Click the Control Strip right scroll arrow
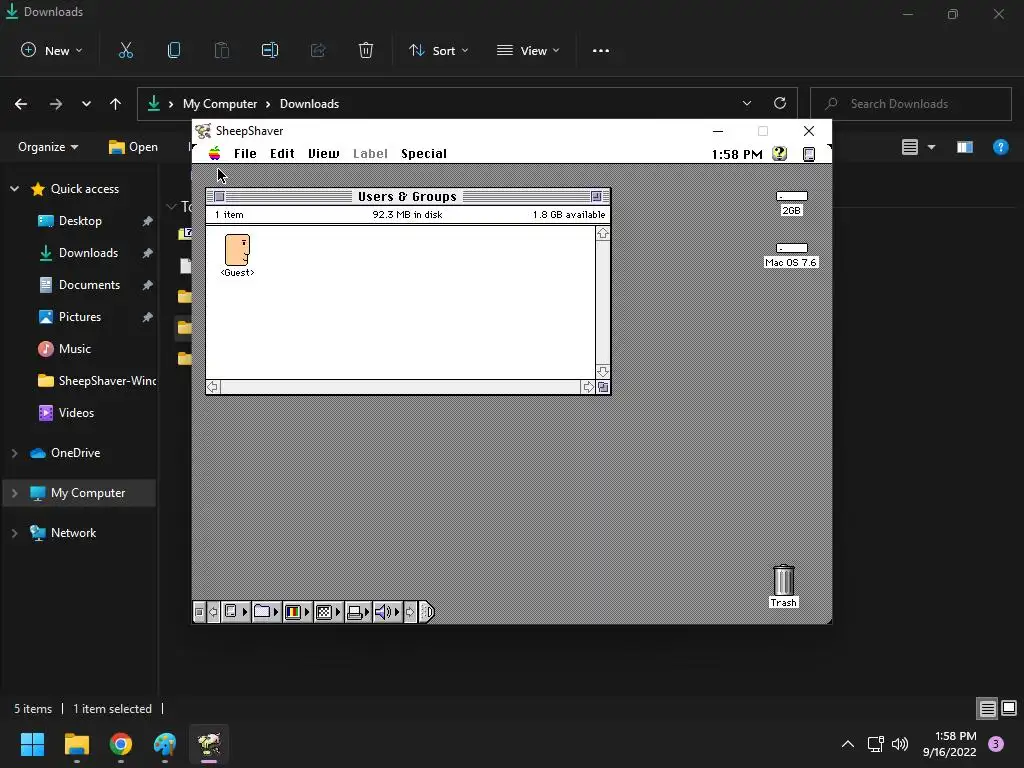1024x768 pixels. coord(410,612)
